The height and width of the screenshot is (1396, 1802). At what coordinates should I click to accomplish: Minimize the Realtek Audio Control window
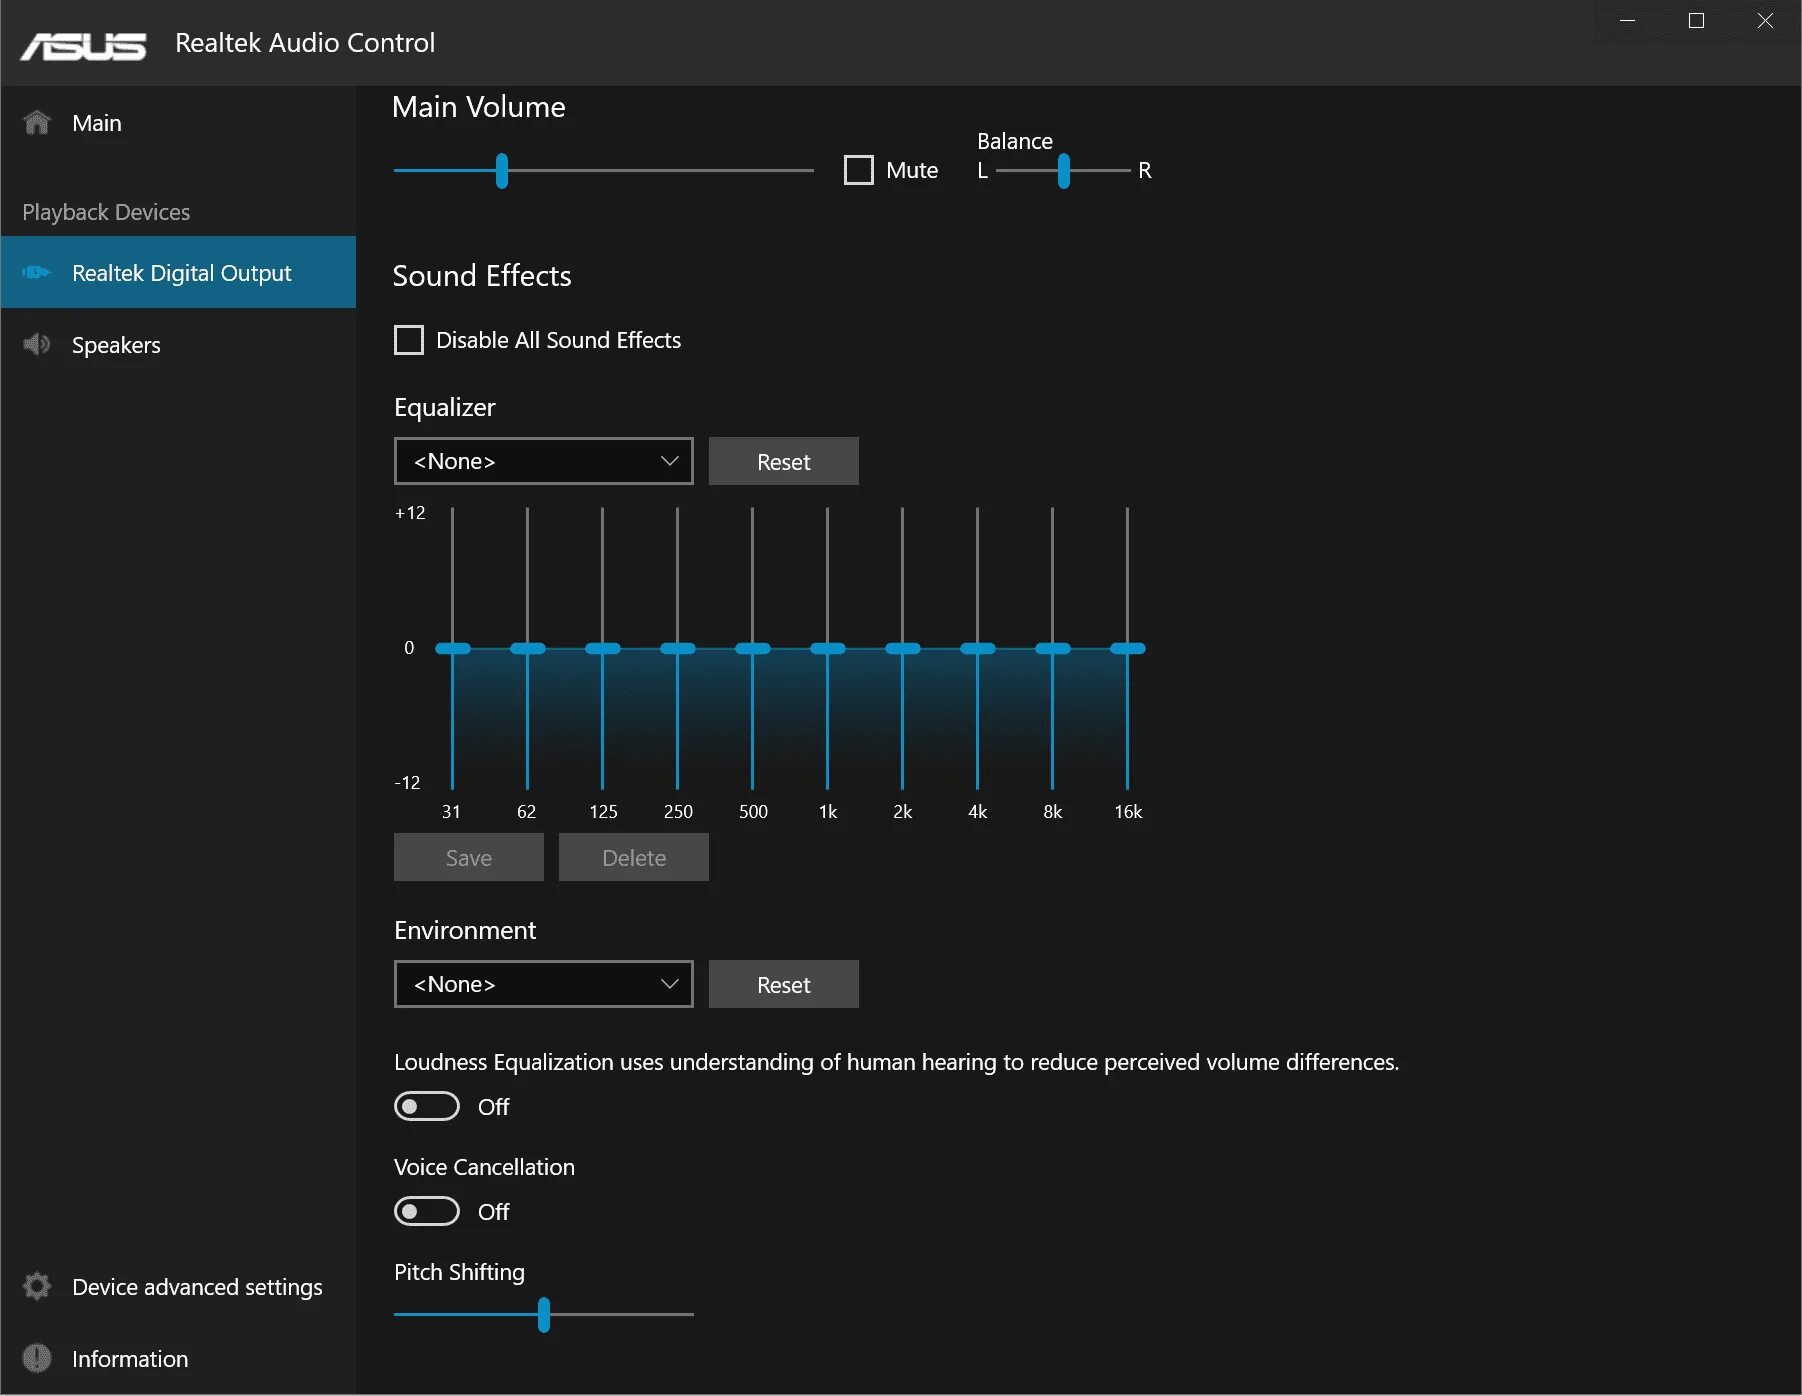click(x=1628, y=21)
